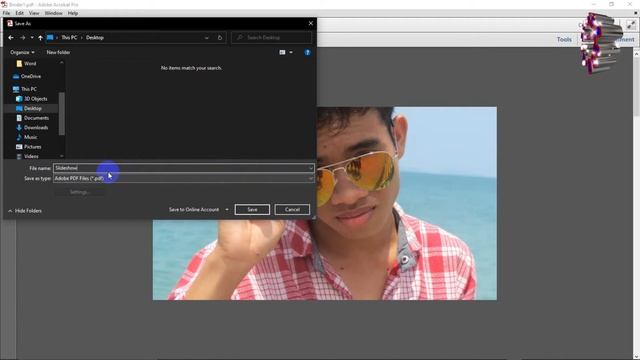
Task: Select Word folder in navigation pane
Action: point(30,64)
